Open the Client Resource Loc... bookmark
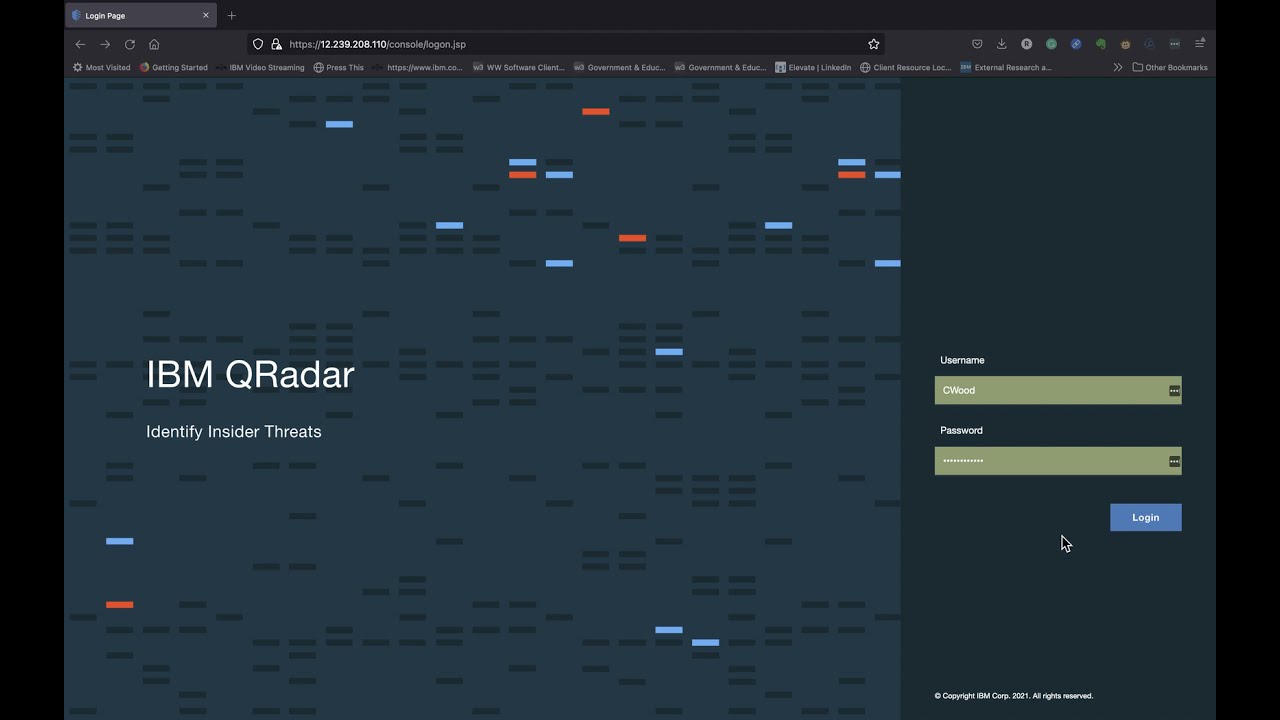Image resolution: width=1280 pixels, height=720 pixels. click(x=906, y=68)
